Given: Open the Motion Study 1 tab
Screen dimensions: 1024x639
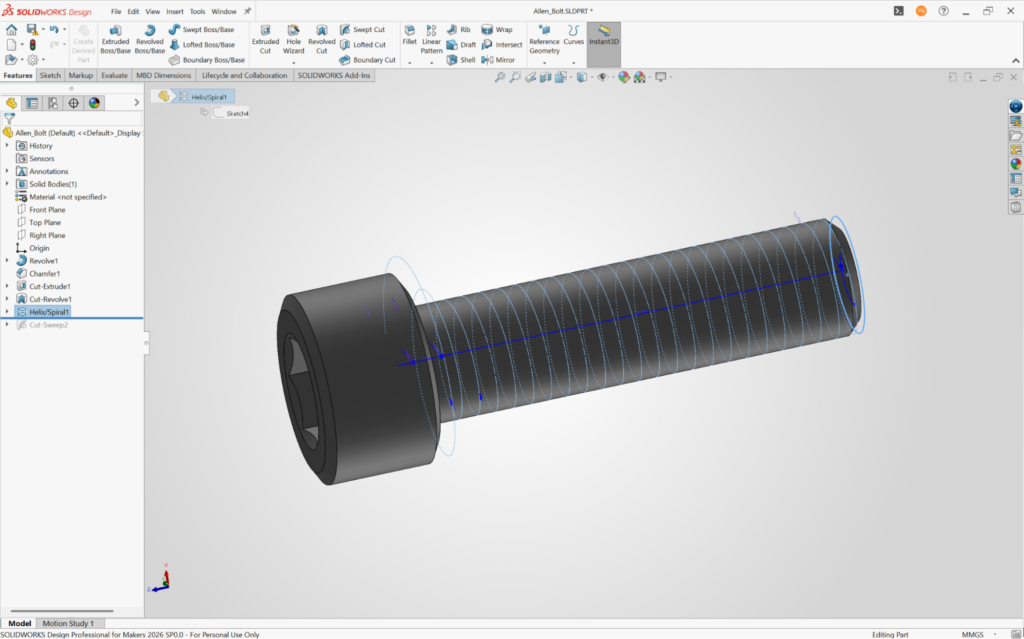Looking at the screenshot, I should pos(68,623).
